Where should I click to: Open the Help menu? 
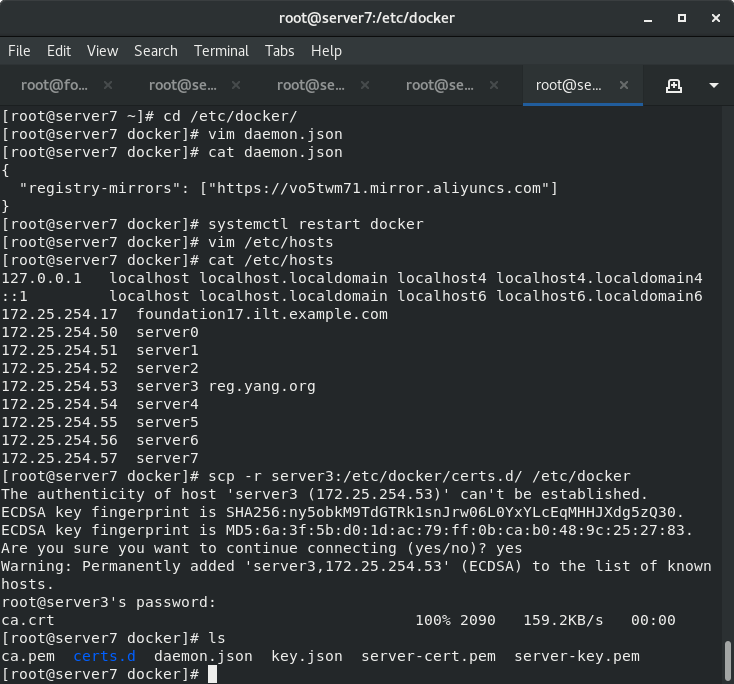326,51
